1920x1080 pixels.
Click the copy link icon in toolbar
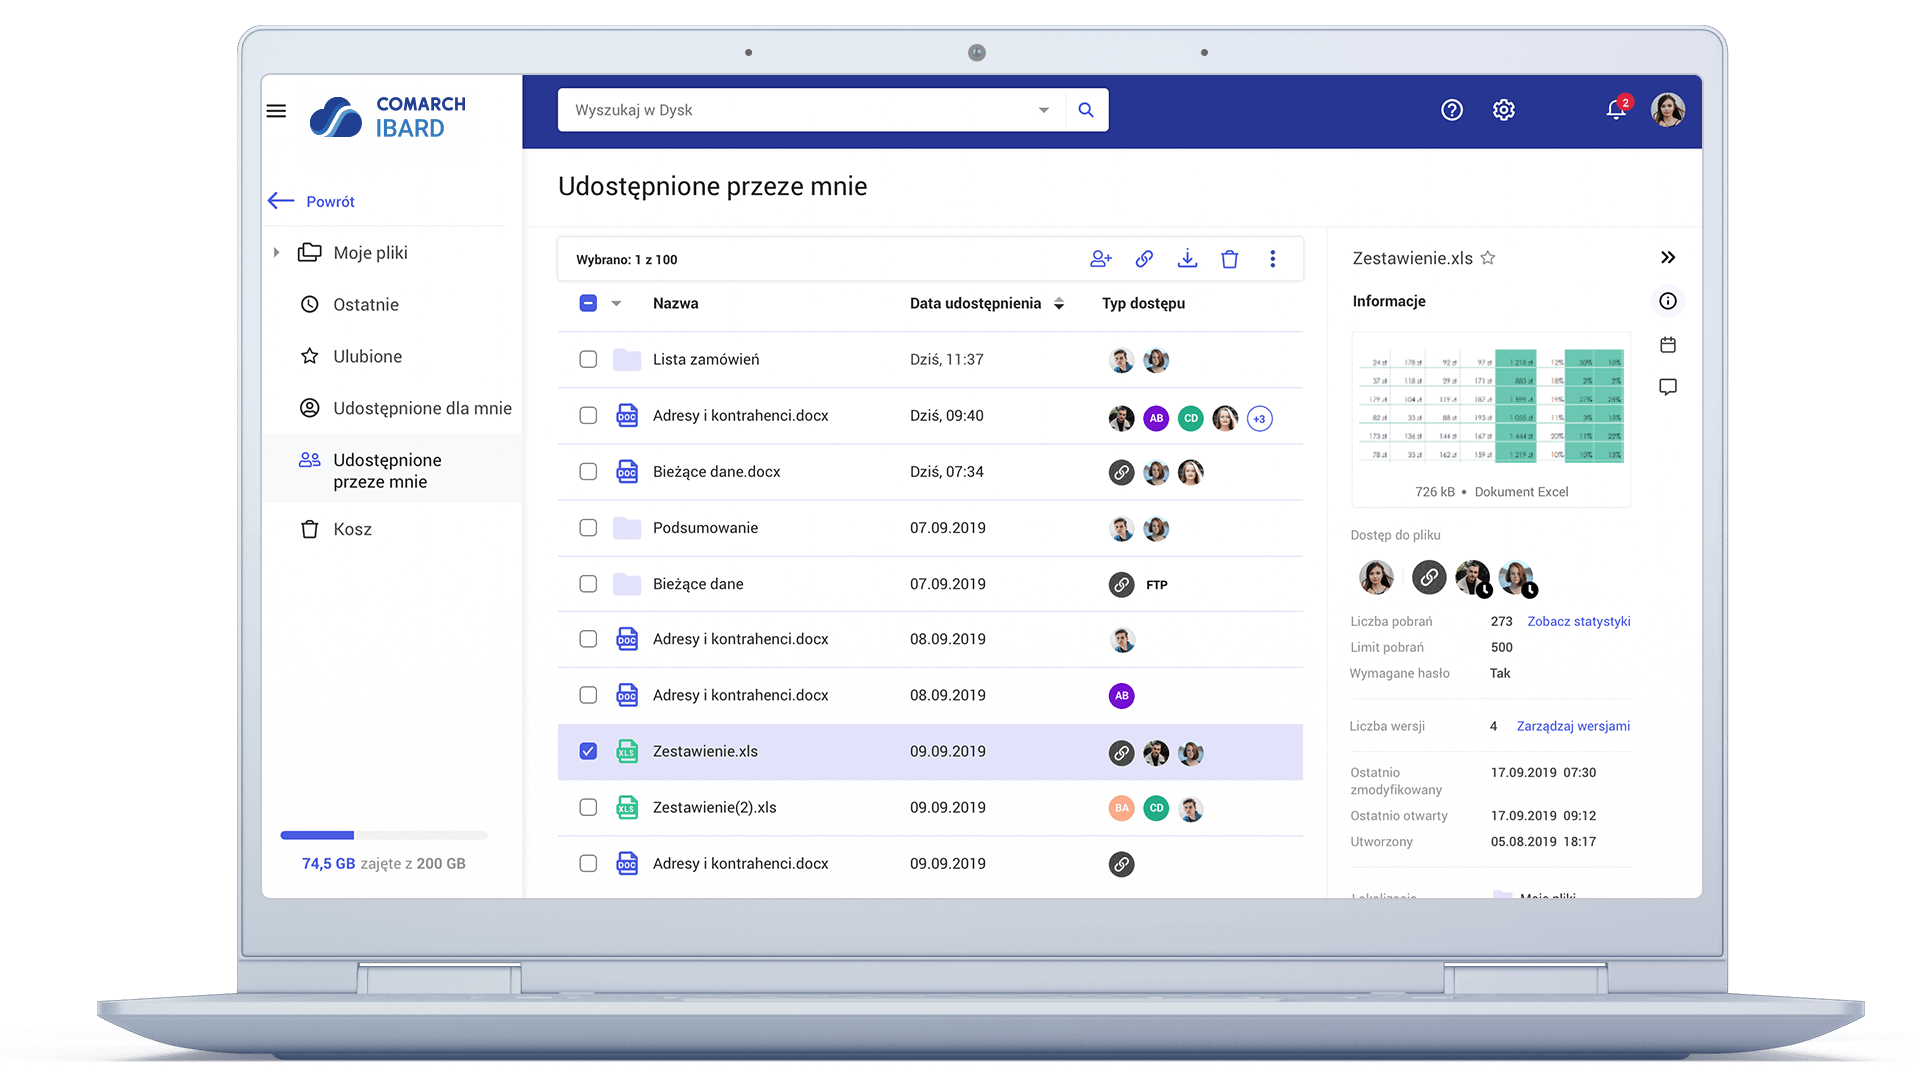1144,259
